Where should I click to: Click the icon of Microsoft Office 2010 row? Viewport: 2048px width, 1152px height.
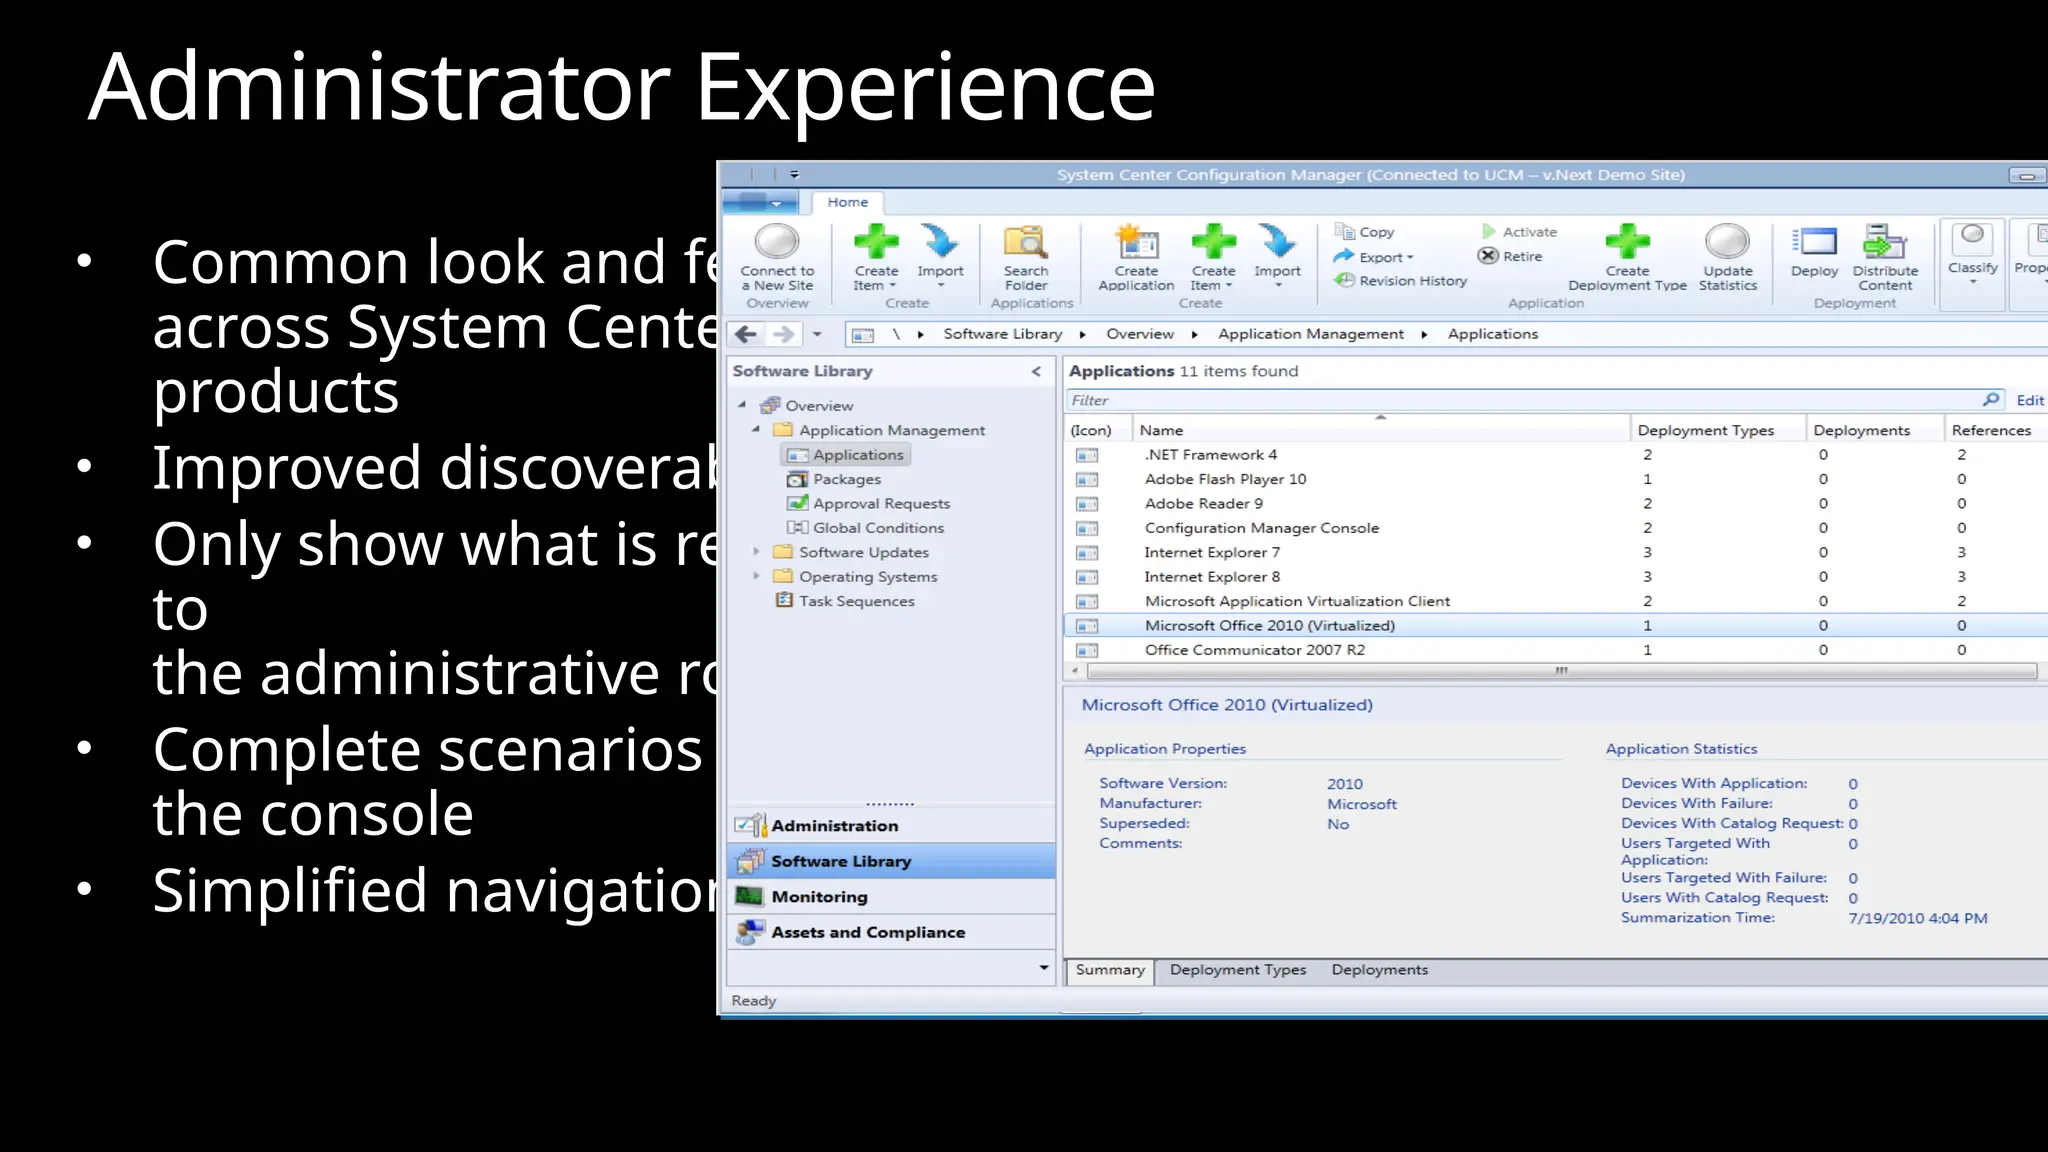(x=1086, y=626)
